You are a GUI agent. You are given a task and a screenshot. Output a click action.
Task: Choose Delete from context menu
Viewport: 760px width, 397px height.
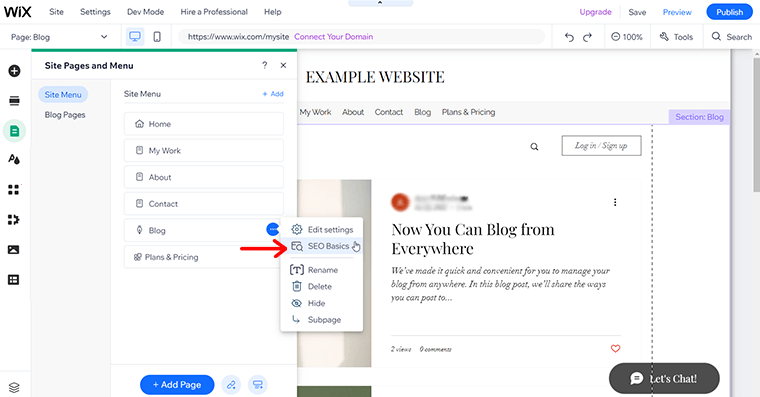click(321, 286)
